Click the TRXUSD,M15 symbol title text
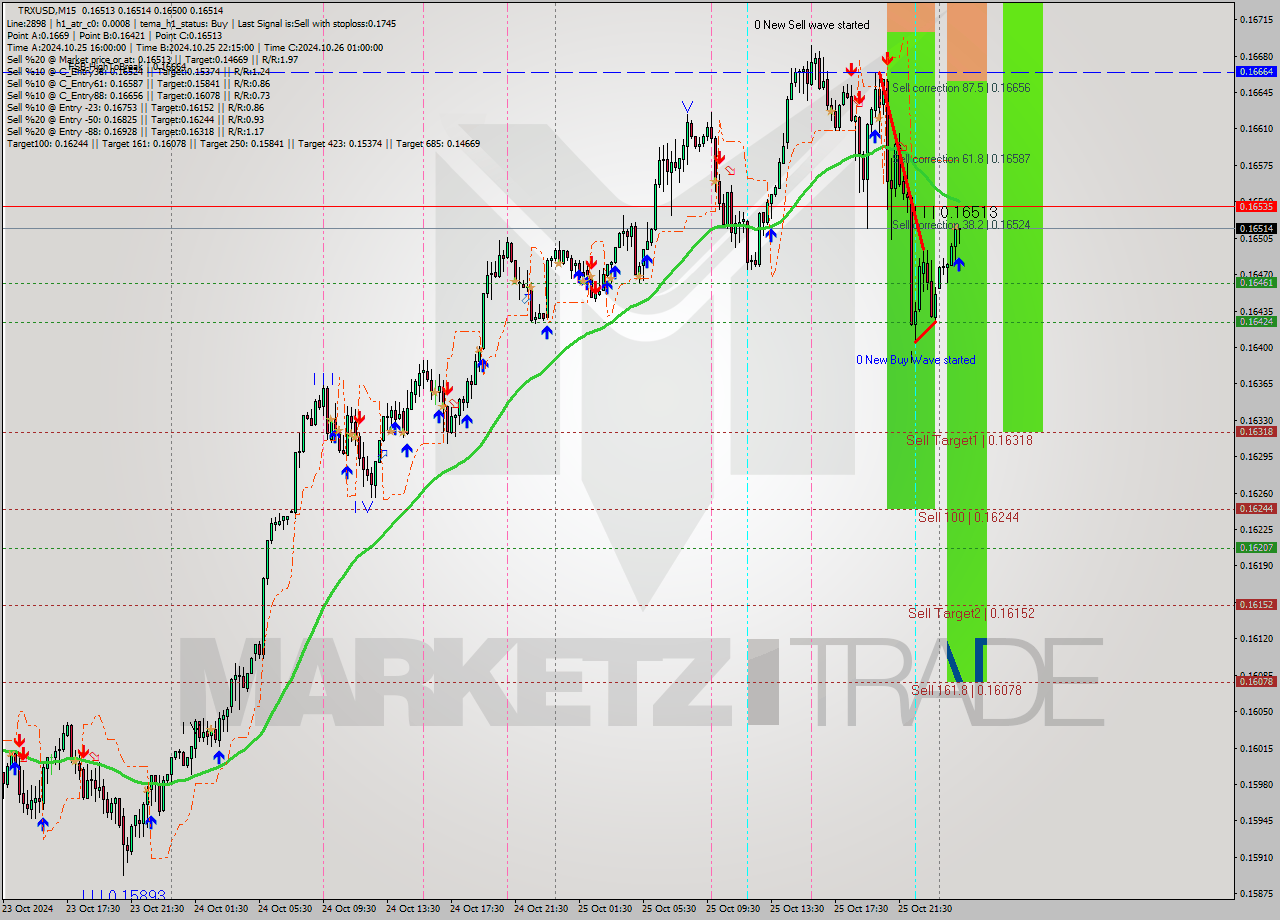The width and height of the screenshot is (1280, 920). [x=46, y=10]
